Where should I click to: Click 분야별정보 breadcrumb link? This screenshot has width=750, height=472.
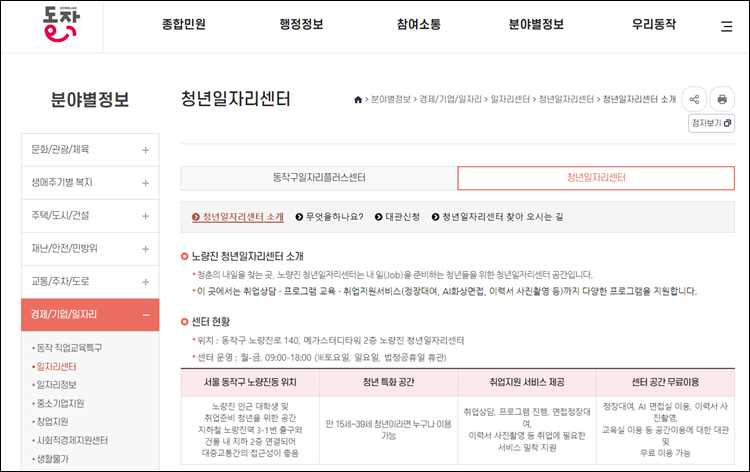391,99
